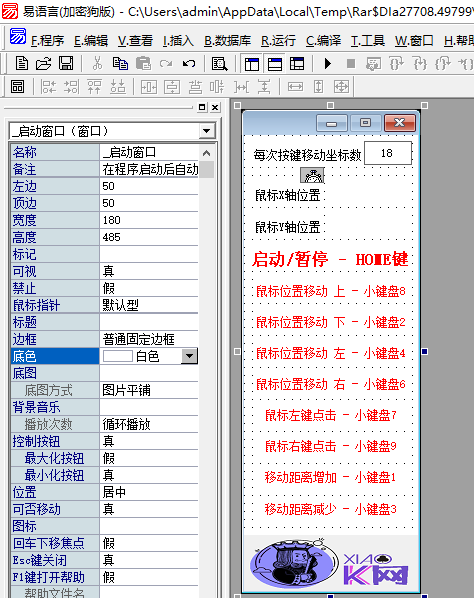Click the make same height icon
The image size is (474, 598).
click(318, 87)
